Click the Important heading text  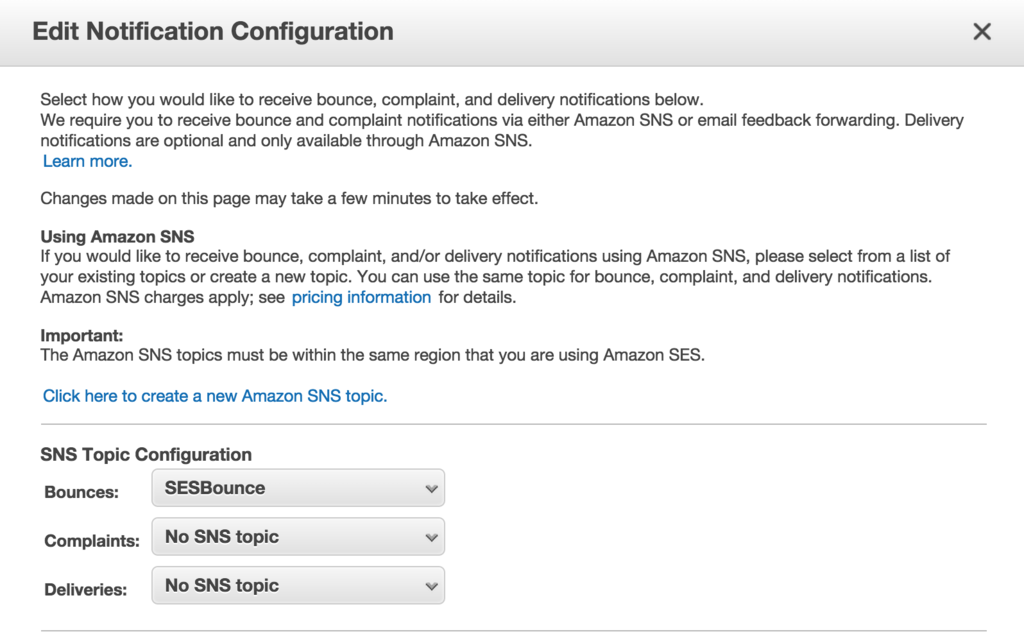tap(81, 336)
